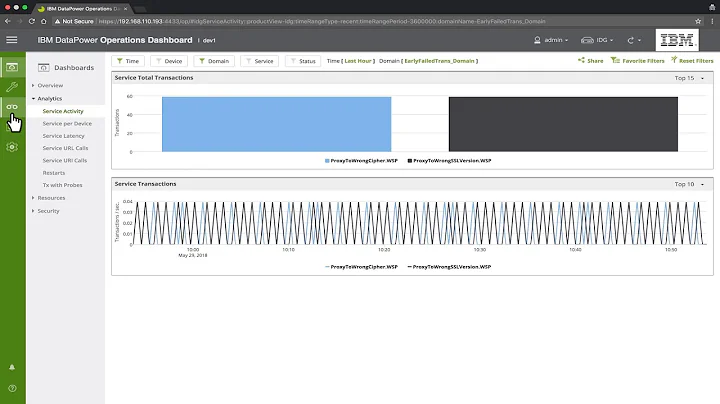Select Service per Device page
720x404 pixels.
[x=67, y=123]
